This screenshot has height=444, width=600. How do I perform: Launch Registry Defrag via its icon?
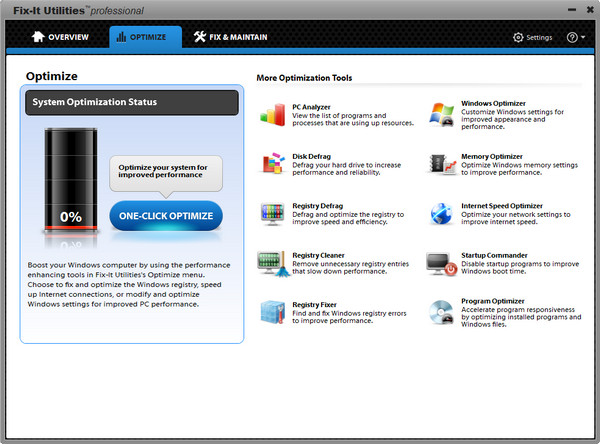(273, 214)
